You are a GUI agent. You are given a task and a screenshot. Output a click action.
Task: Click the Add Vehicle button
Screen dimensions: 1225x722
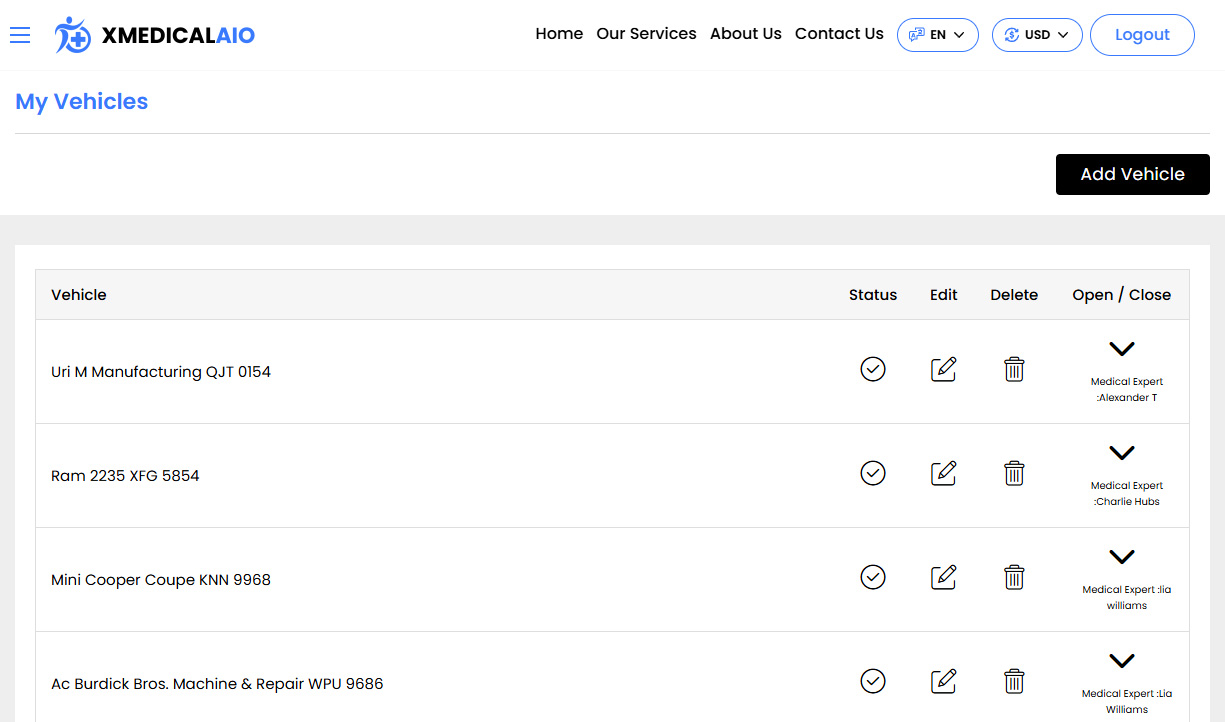[x=1132, y=174]
